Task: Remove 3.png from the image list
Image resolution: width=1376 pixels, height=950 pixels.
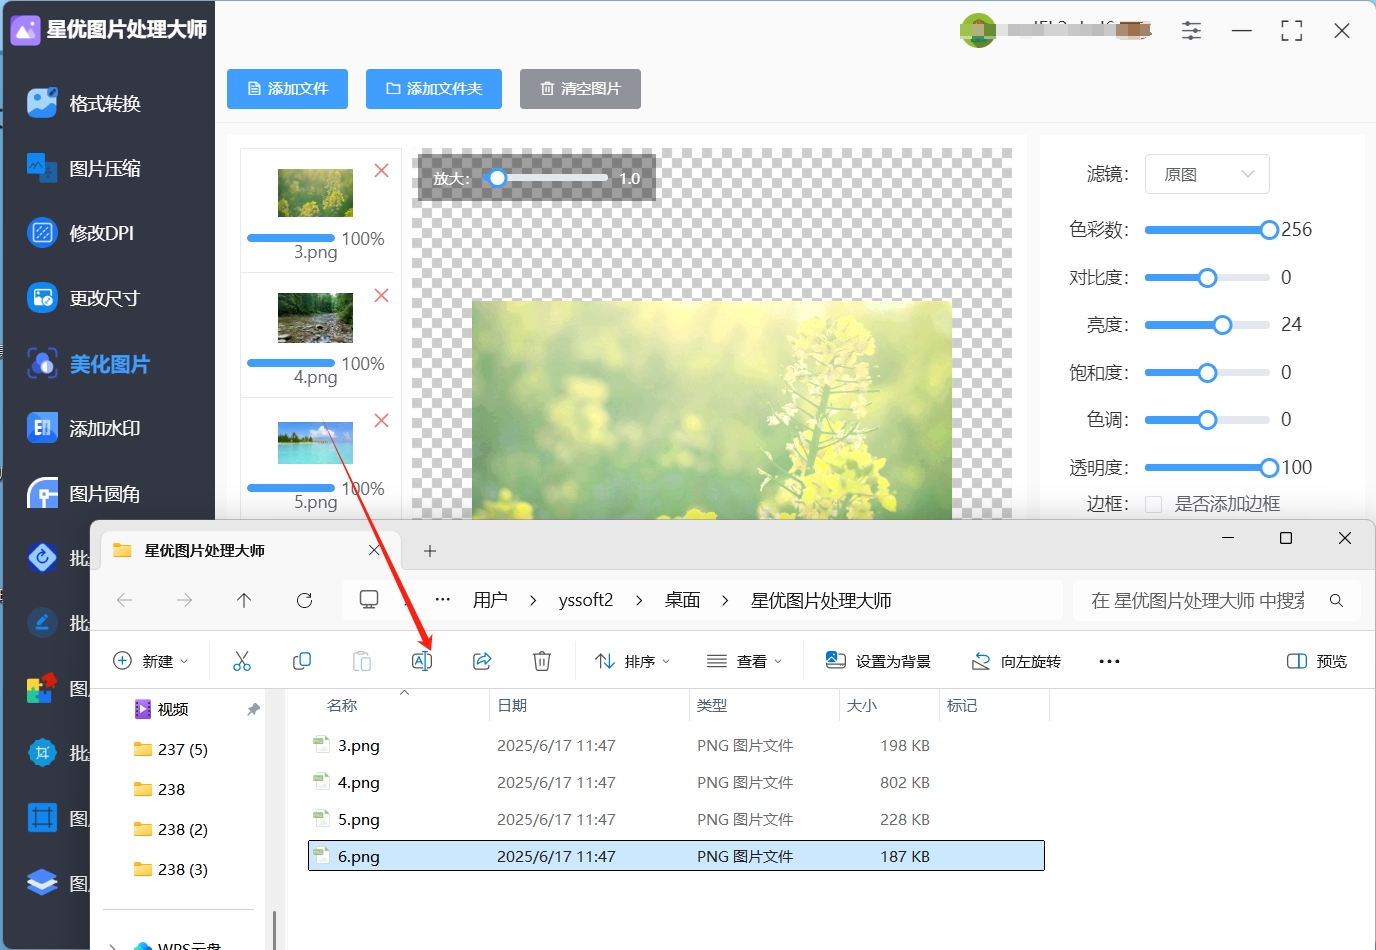Action: point(381,171)
